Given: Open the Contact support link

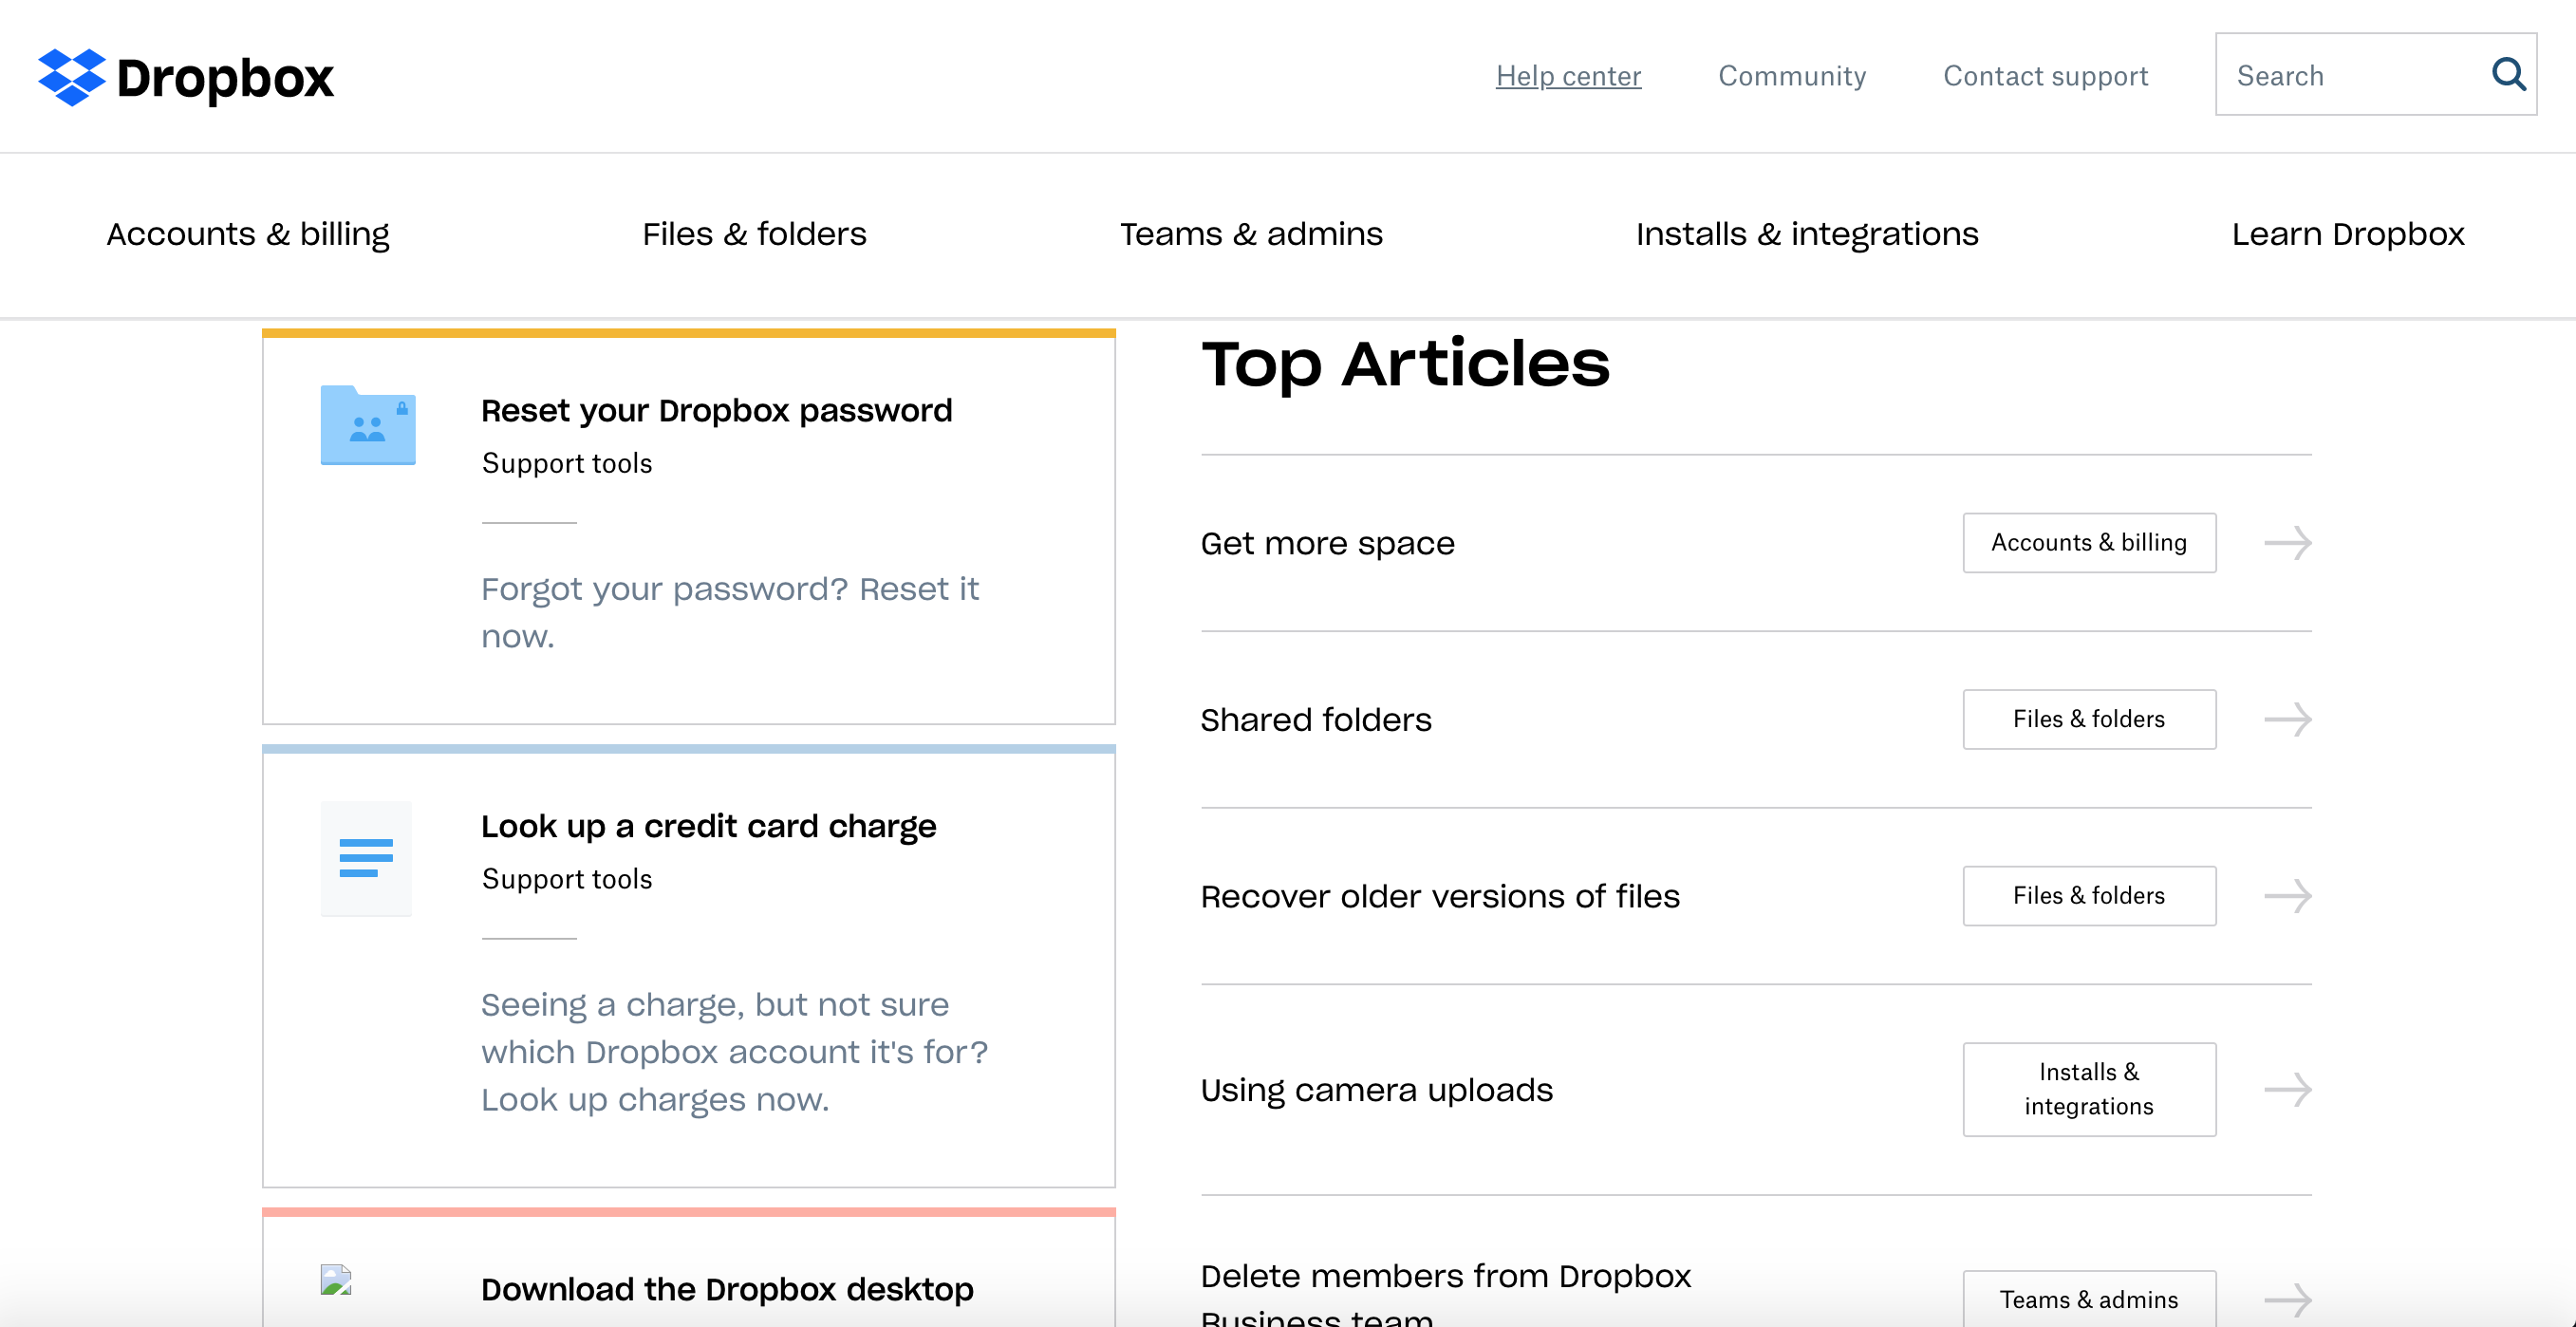Looking at the screenshot, I should 2045,76.
